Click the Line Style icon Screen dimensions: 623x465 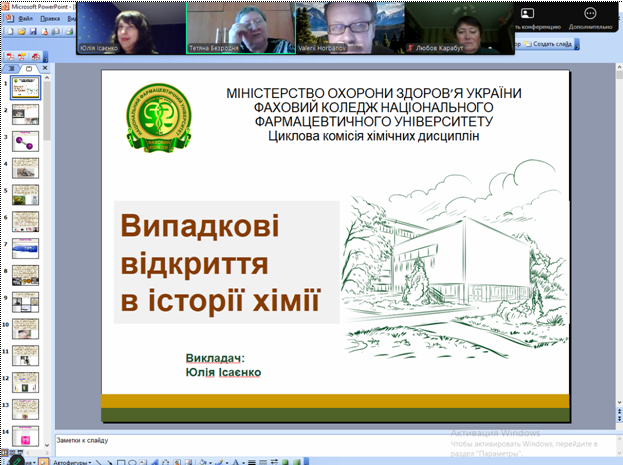(x=252, y=462)
